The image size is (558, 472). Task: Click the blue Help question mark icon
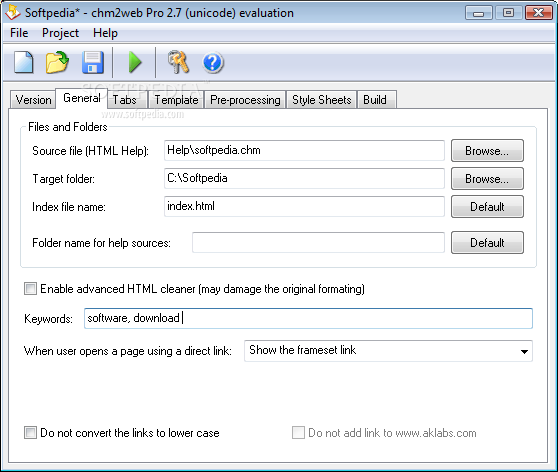point(212,63)
